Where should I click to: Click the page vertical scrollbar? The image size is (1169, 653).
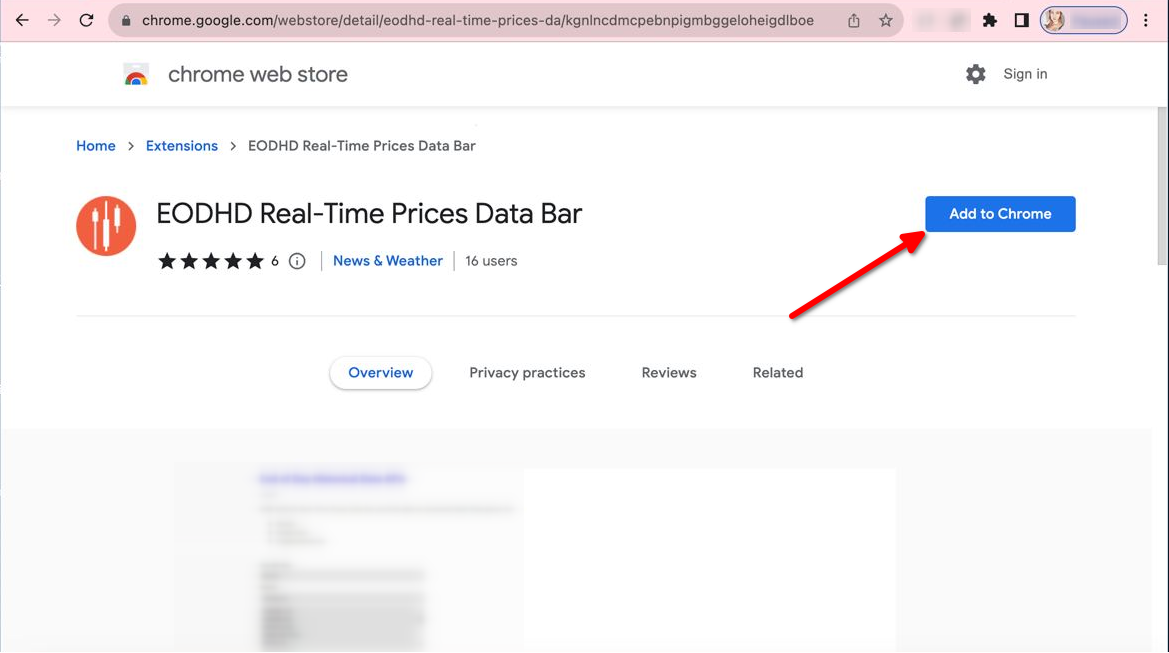[1162, 186]
